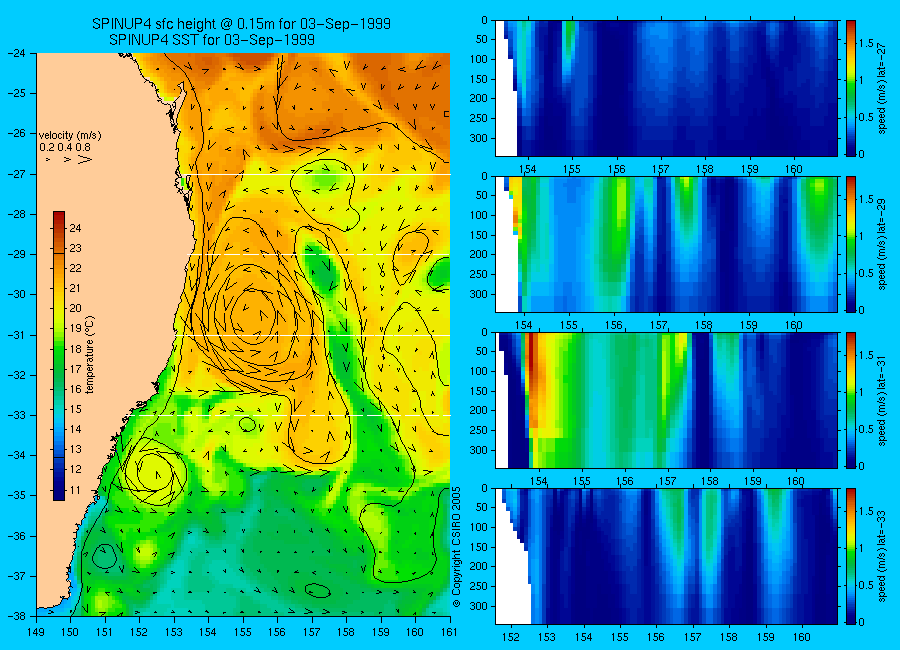The height and width of the screenshot is (650, 900).
Task: Click the speed color bar beside the lat=-27 panel
Action: point(851,88)
